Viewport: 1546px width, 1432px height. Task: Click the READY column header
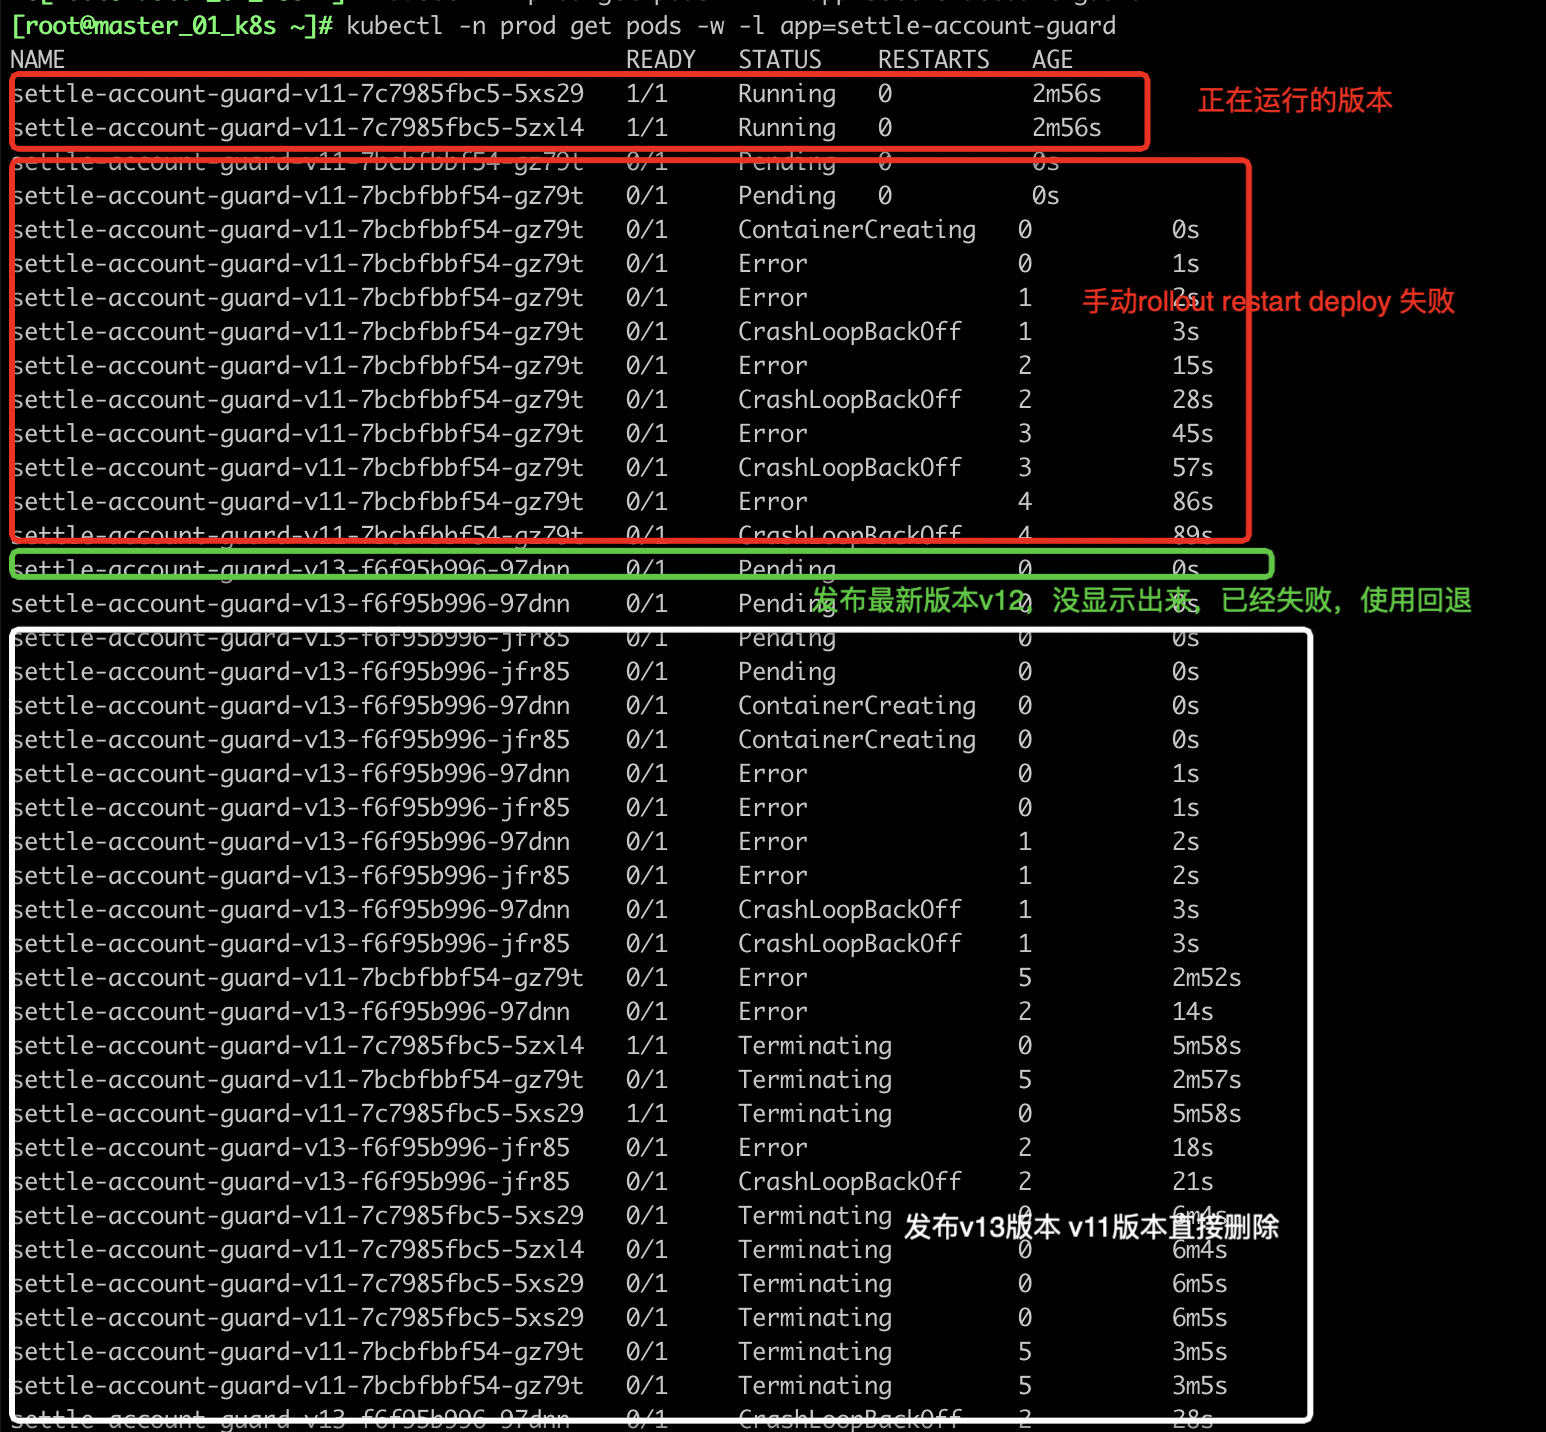[x=660, y=60]
